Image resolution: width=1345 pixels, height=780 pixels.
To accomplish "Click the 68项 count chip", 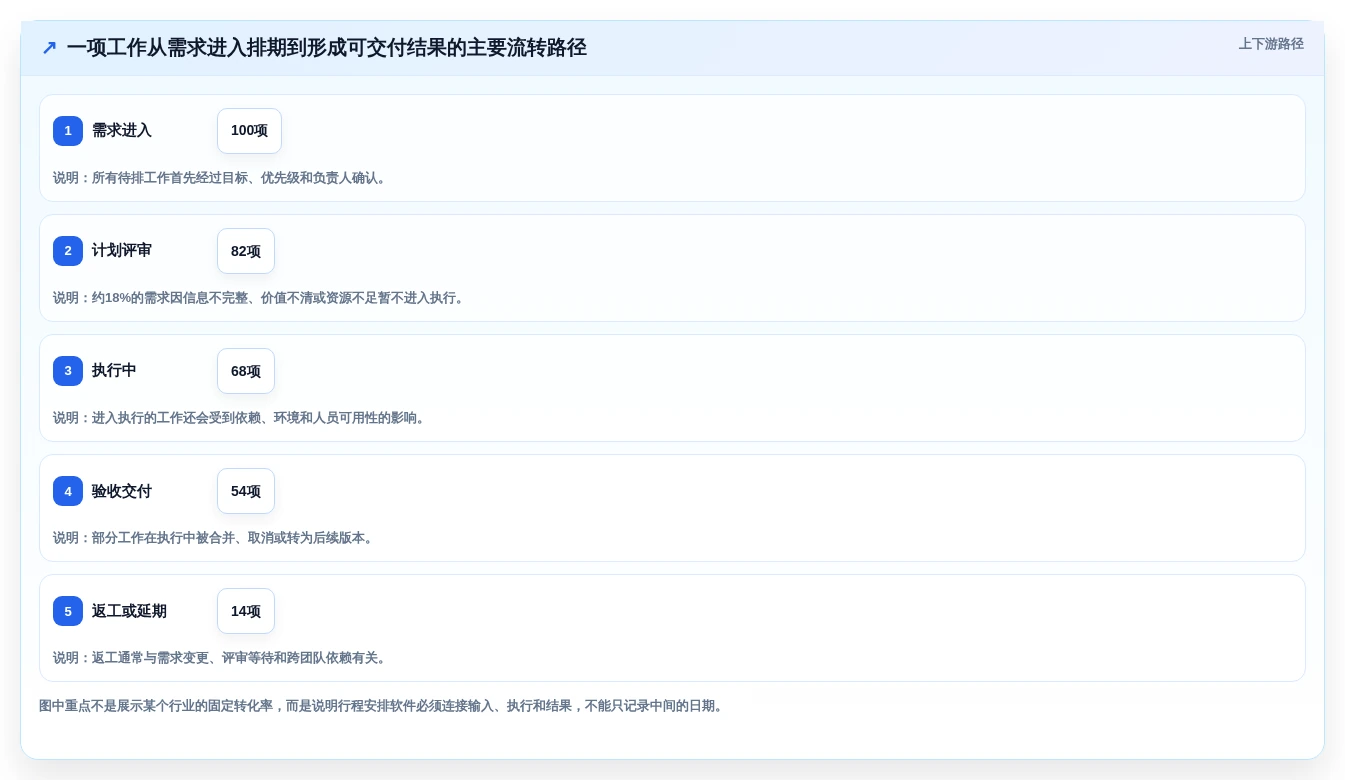I will click(x=246, y=371).
